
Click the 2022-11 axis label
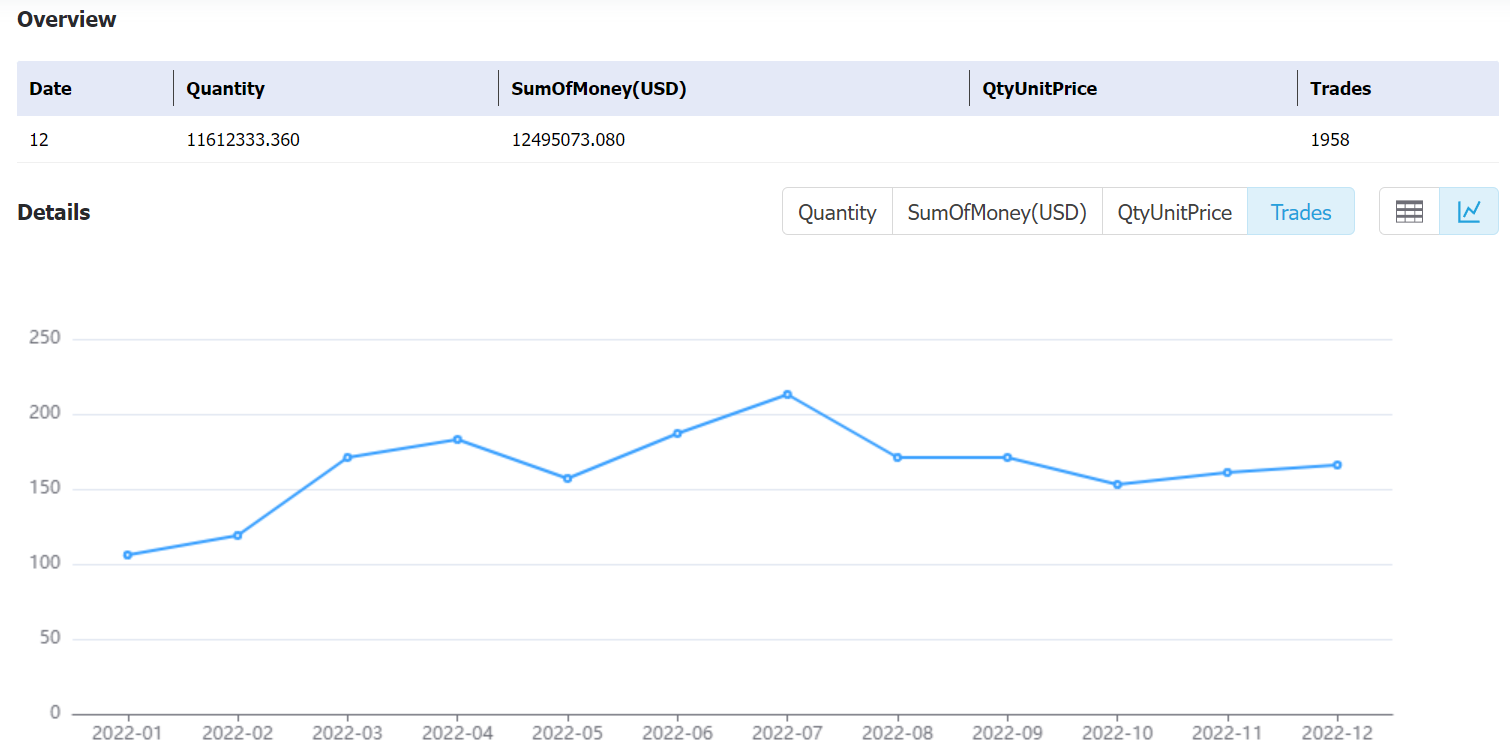(1227, 733)
